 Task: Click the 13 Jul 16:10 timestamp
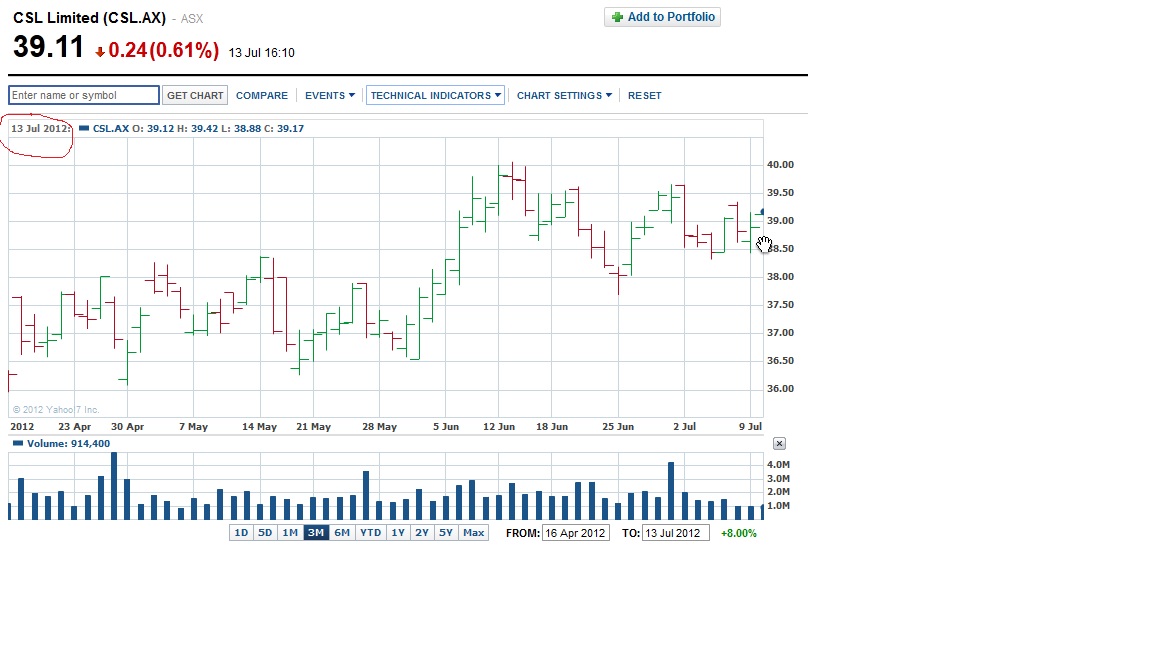[x=262, y=53]
